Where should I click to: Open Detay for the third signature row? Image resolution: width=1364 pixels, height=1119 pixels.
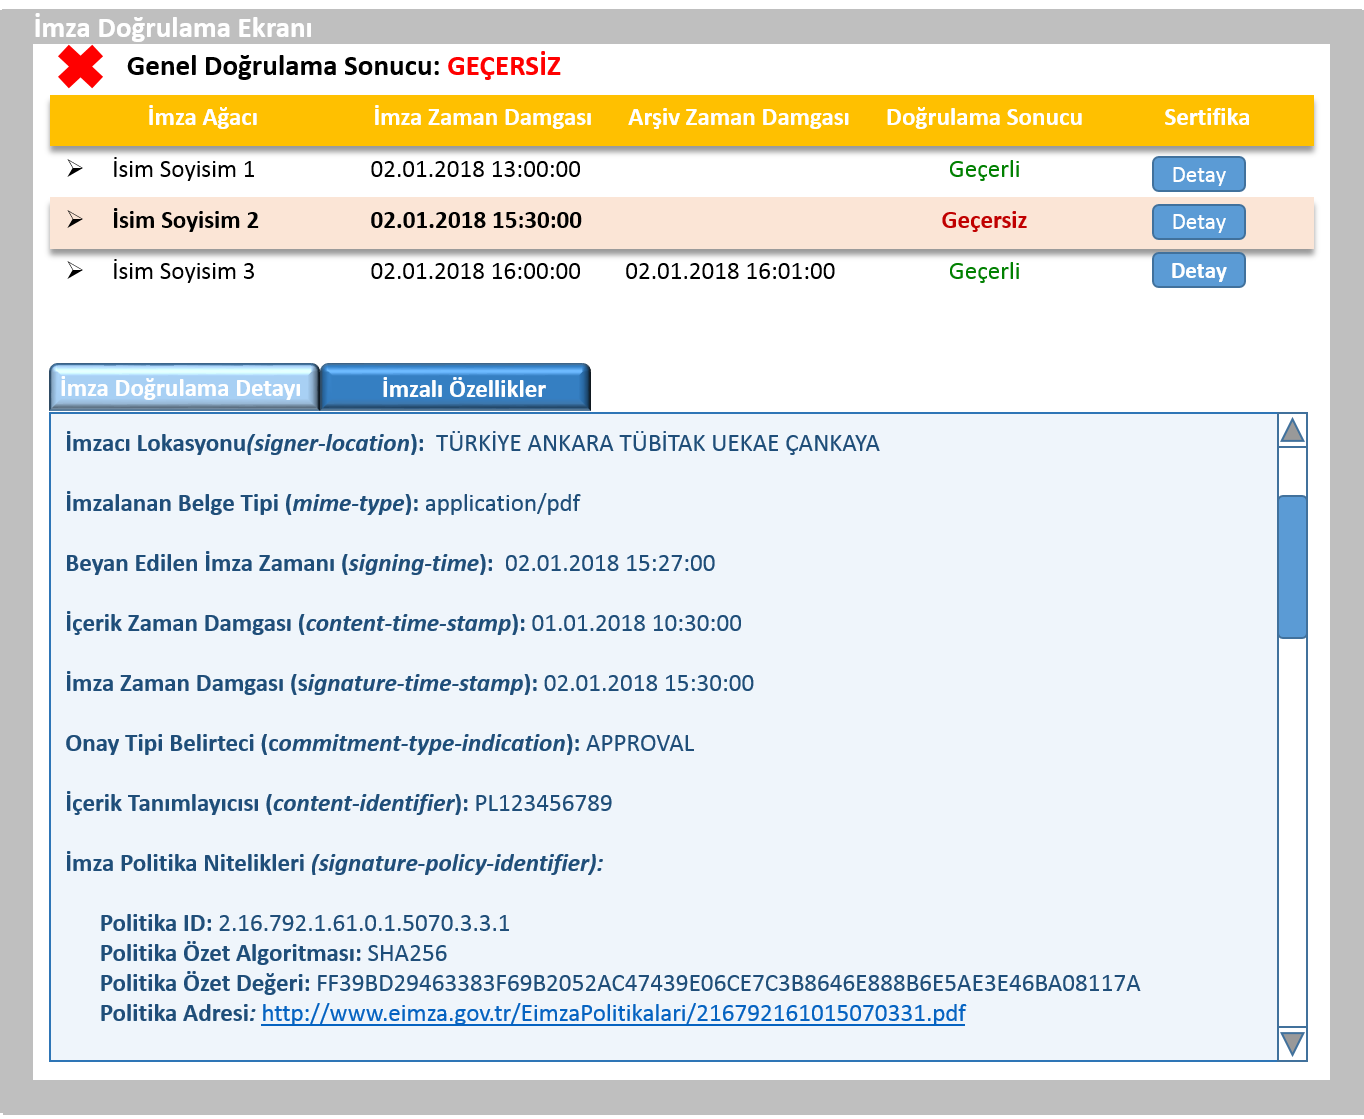point(1198,271)
